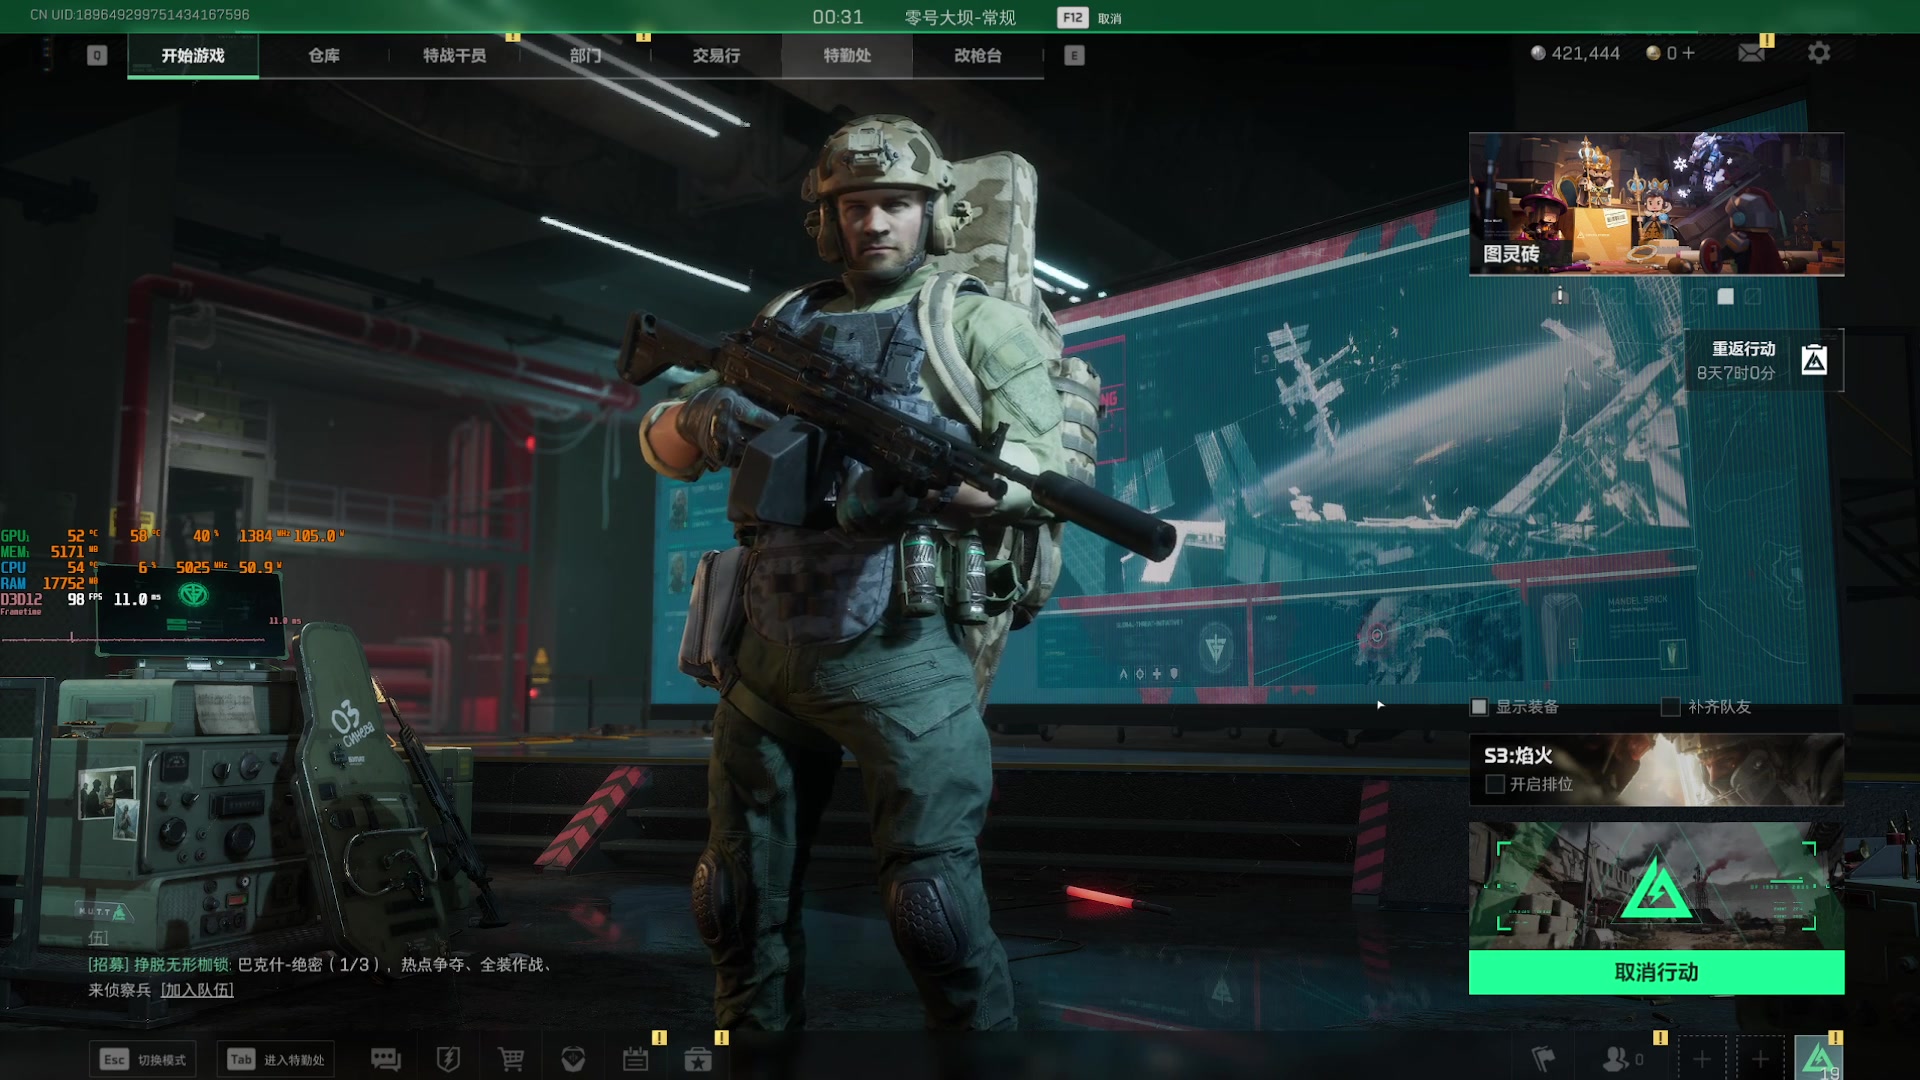Click the F12 取消 matchmaking cancel button
Image resolution: width=1920 pixels, height=1080 pixels.
click(x=1091, y=18)
